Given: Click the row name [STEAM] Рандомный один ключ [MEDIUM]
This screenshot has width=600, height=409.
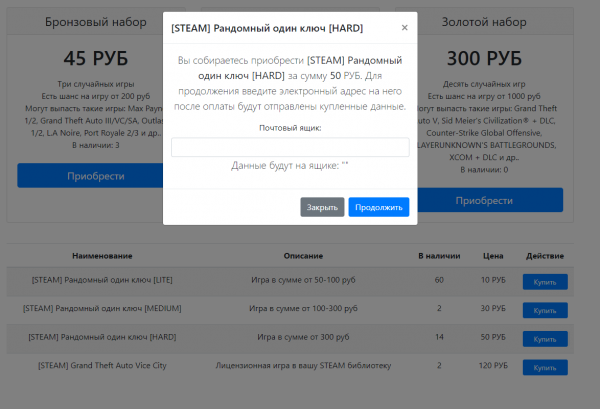Looking at the screenshot, I should [x=102, y=308].
